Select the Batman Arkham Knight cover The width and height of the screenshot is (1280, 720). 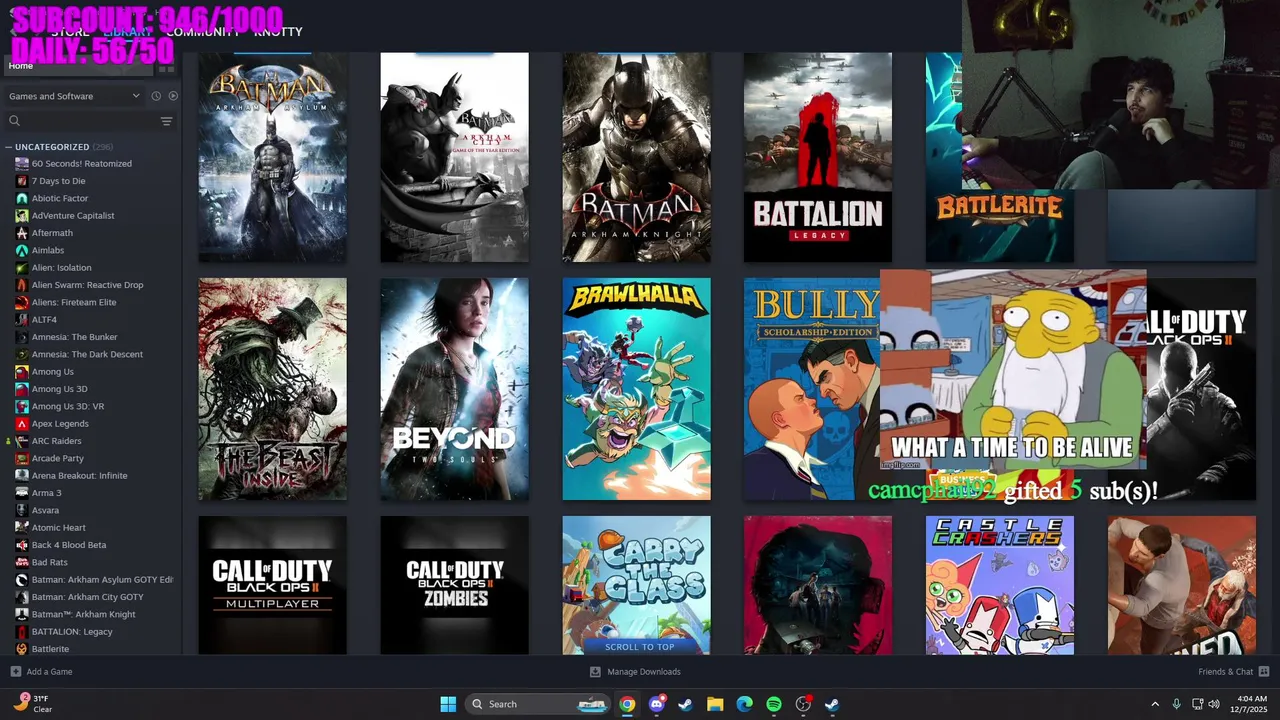pyautogui.click(x=636, y=157)
